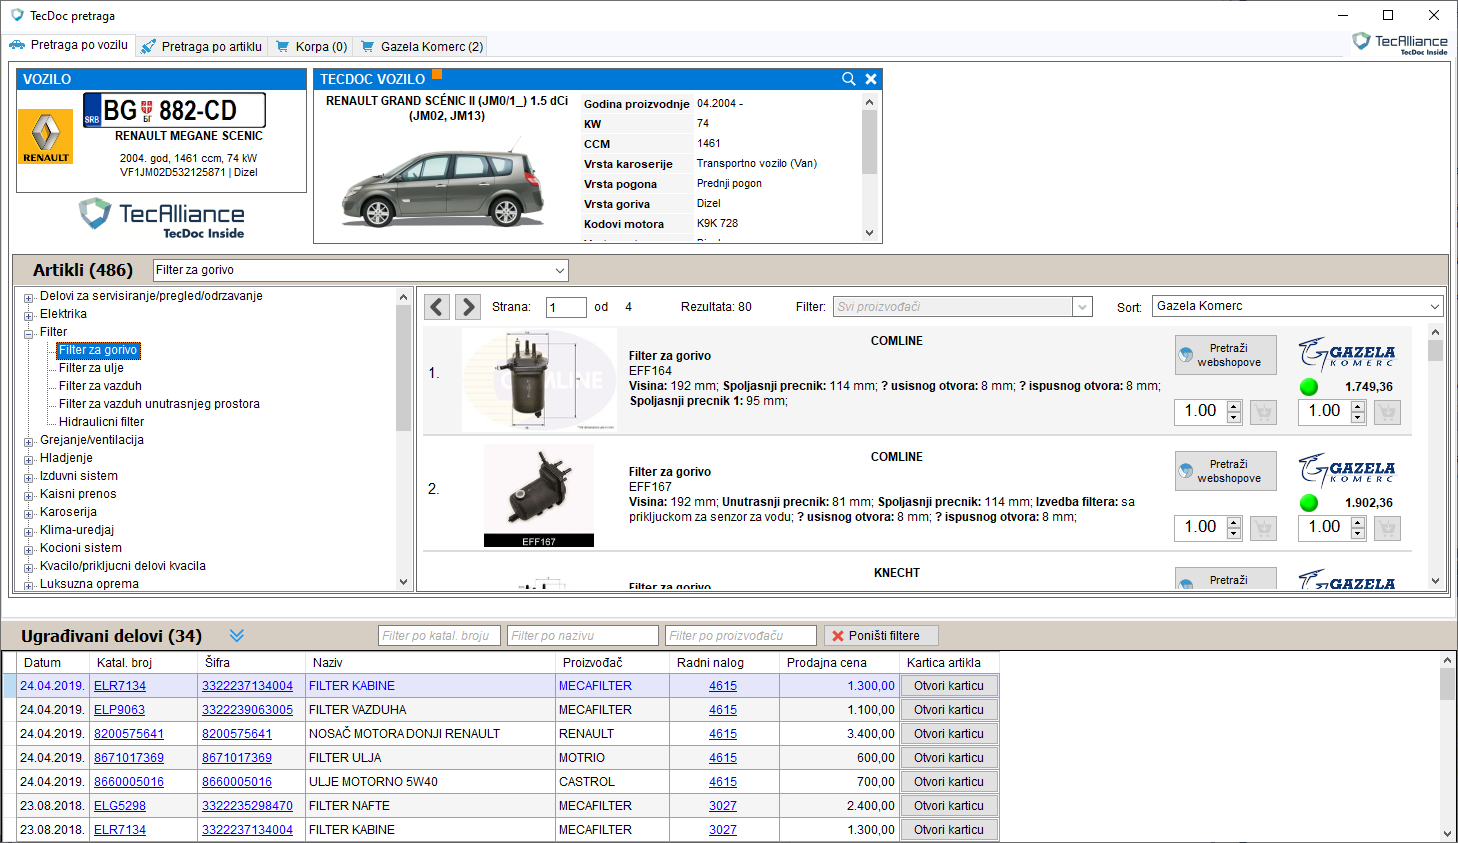Expand the Kocioni sistem tree node
The height and width of the screenshot is (843, 1458).
(x=29, y=549)
